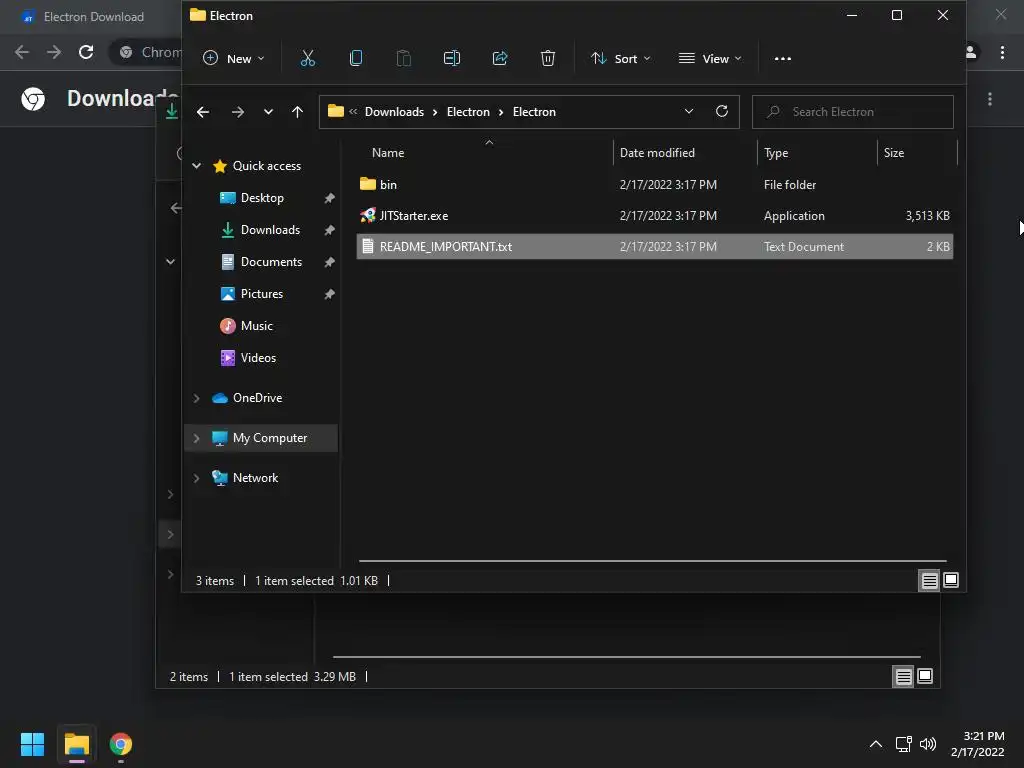Share the selected file using toolbar icon
Image resolution: width=1024 pixels, height=768 pixels.
(500, 59)
